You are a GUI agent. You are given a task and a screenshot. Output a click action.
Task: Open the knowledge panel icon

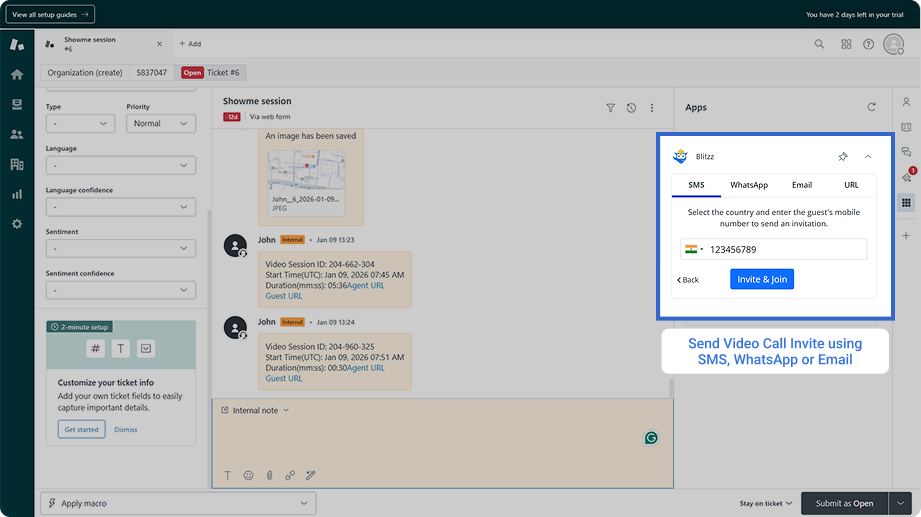coord(906,127)
